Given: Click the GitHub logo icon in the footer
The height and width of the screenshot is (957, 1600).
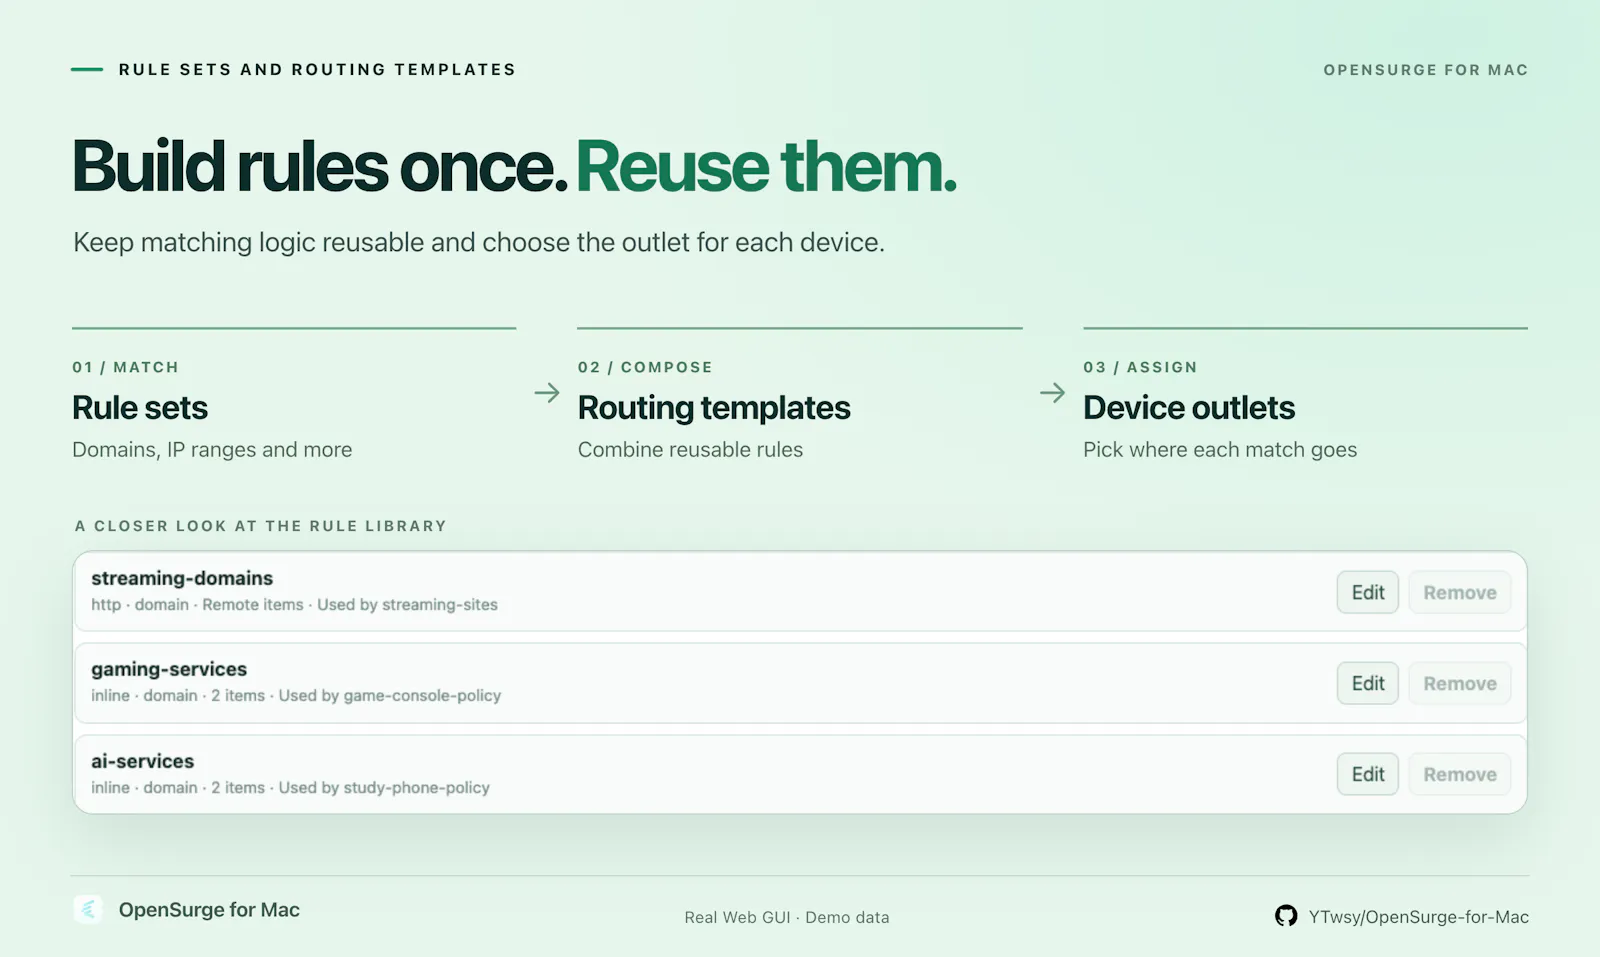Looking at the screenshot, I should point(1286,916).
